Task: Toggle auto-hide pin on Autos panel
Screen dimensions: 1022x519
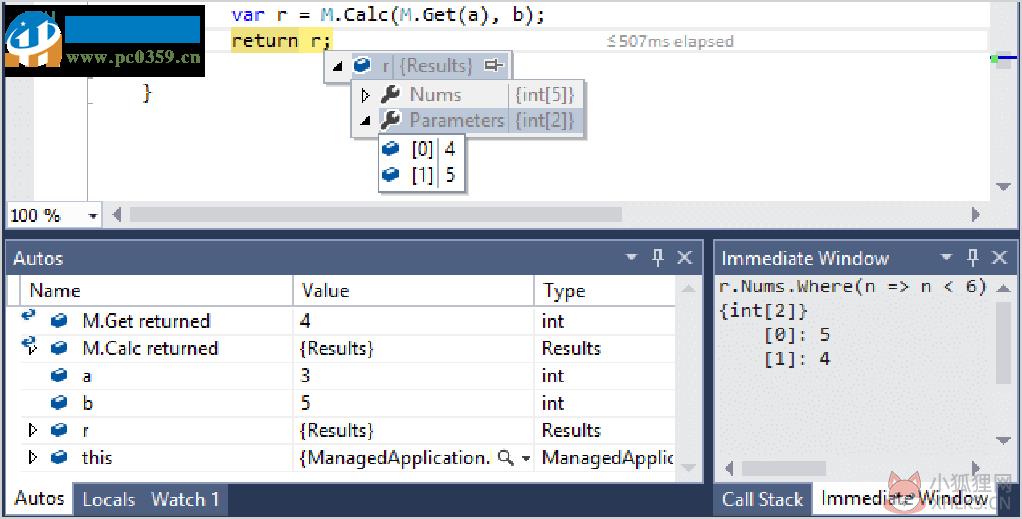Action: coord(658,258)
